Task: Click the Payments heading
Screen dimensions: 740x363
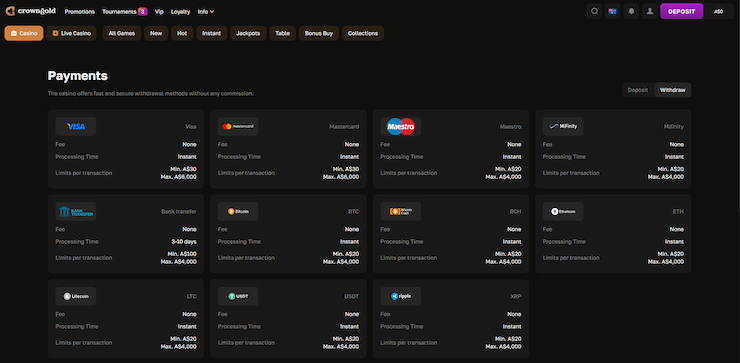Action: coord(78,76)
